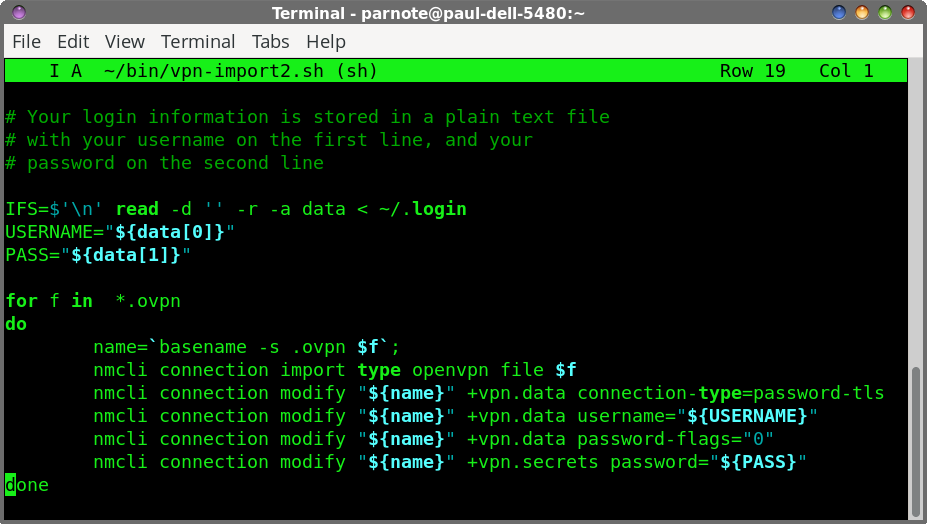
Task: Open the Tabs menu
Action: pos(270,42)
